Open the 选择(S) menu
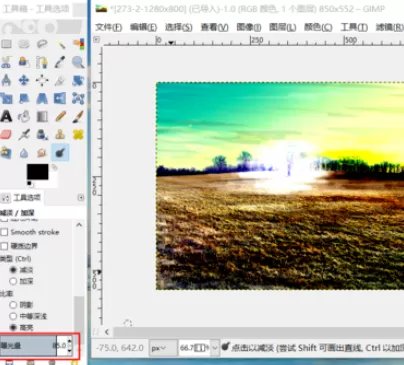This screenshot has height=365, width=404. pyautogui.click(x=178, y=27)
